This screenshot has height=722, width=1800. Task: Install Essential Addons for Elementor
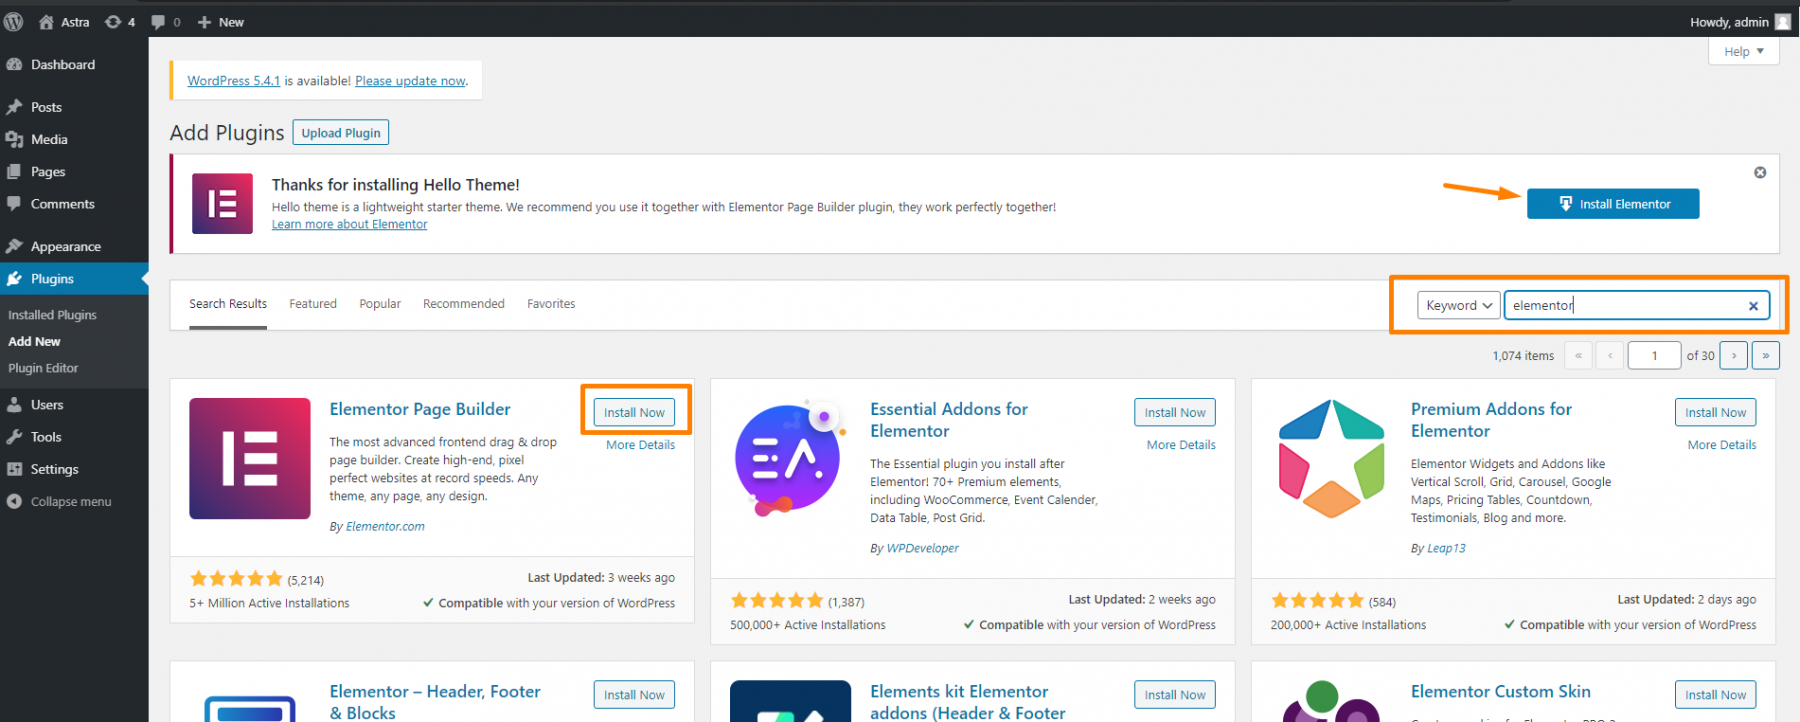pos(1175,412)
